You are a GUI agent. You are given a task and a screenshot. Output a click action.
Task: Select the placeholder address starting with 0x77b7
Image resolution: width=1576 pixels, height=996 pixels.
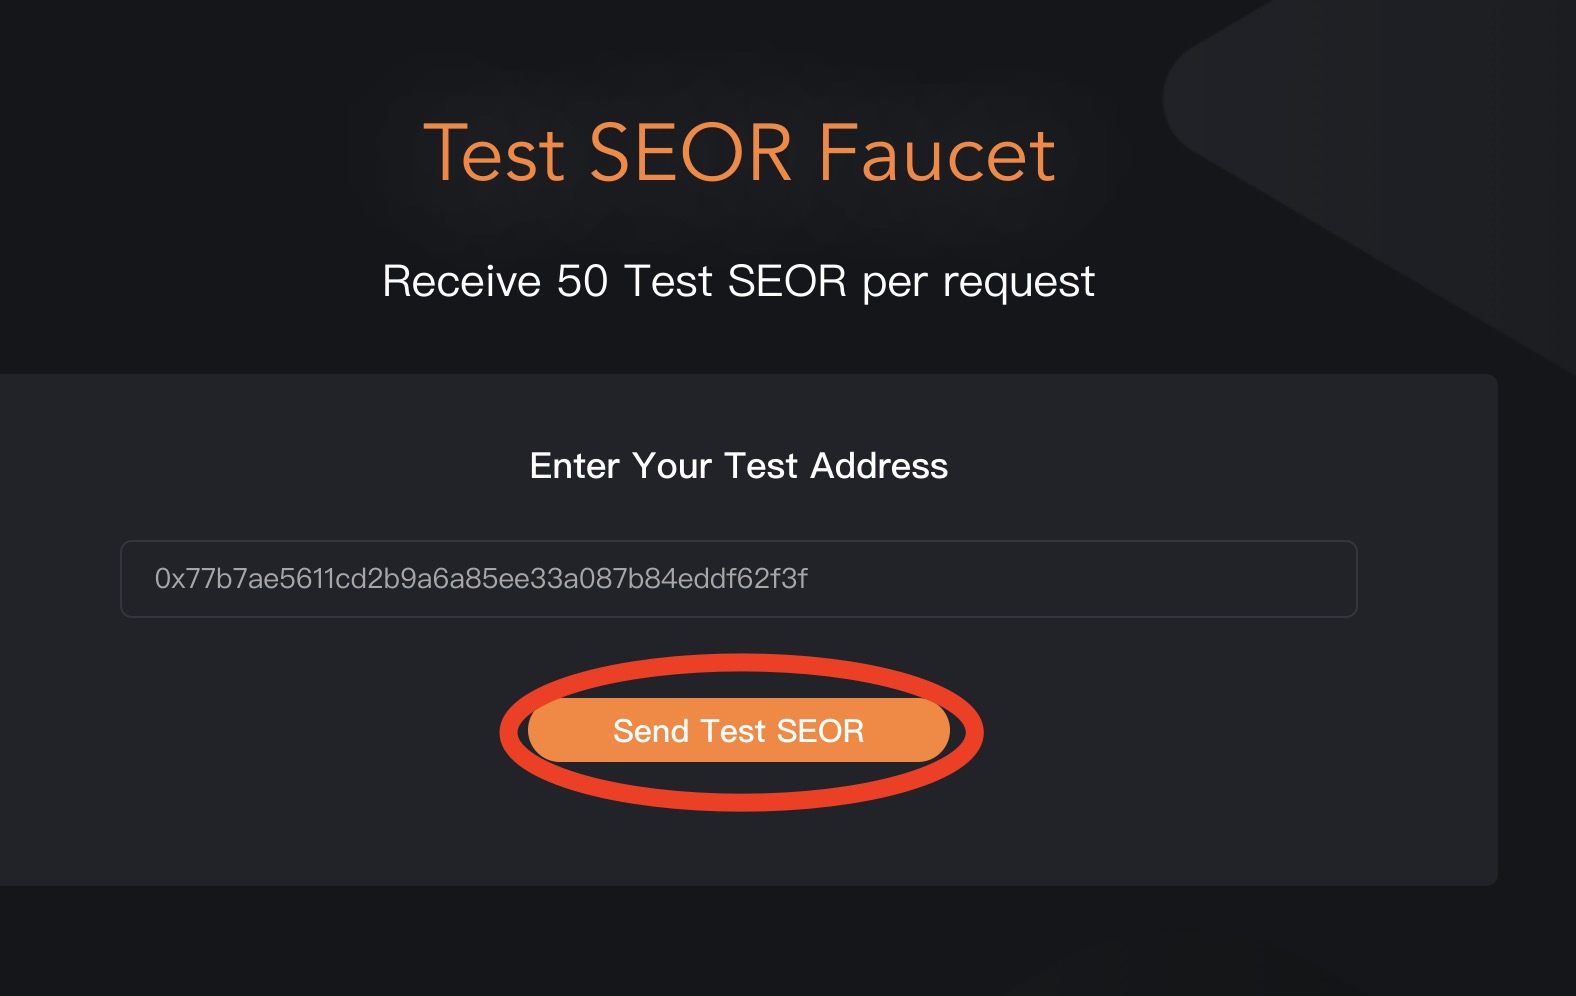coord(480,579)
